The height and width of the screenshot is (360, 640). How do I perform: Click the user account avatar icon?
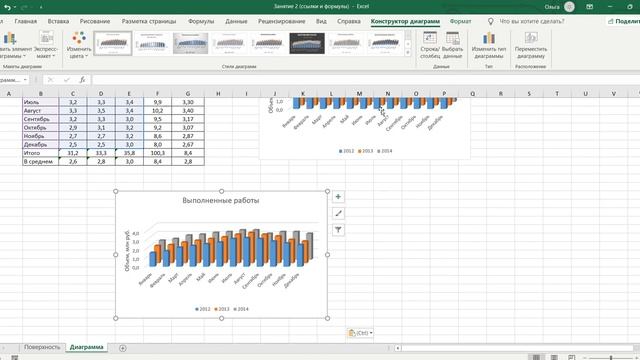click(569, 7)
